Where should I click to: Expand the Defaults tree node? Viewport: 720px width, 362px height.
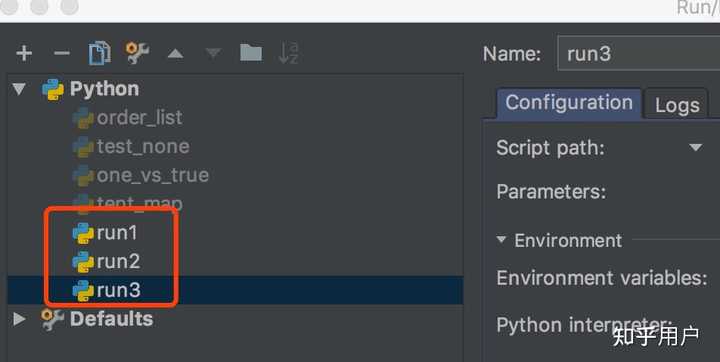pyautogui.click(x=19, y=319)
